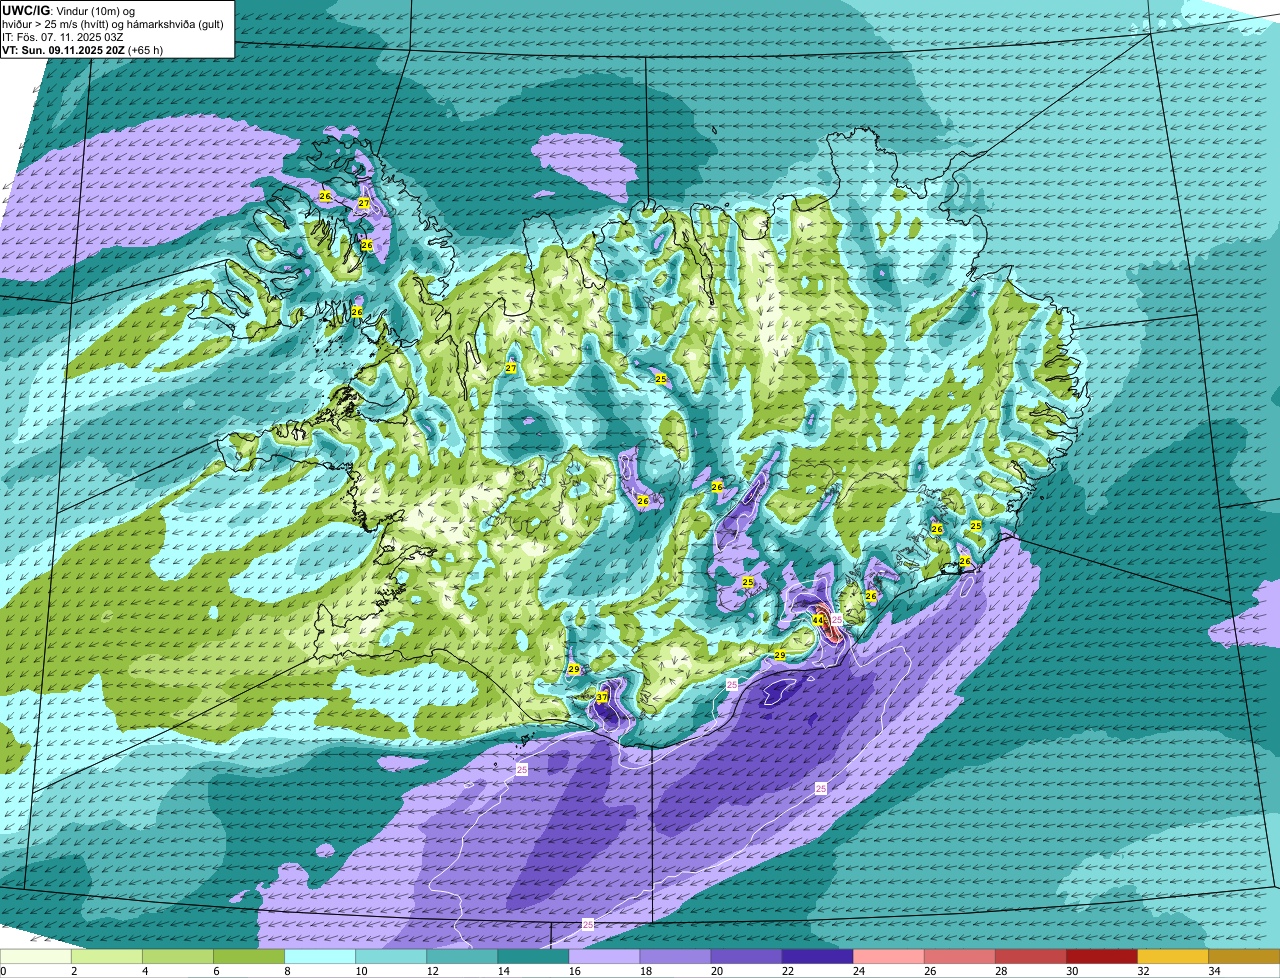Click the legend scale value 32
This screenshot has width=1280, height=978.
point(1141,971)
